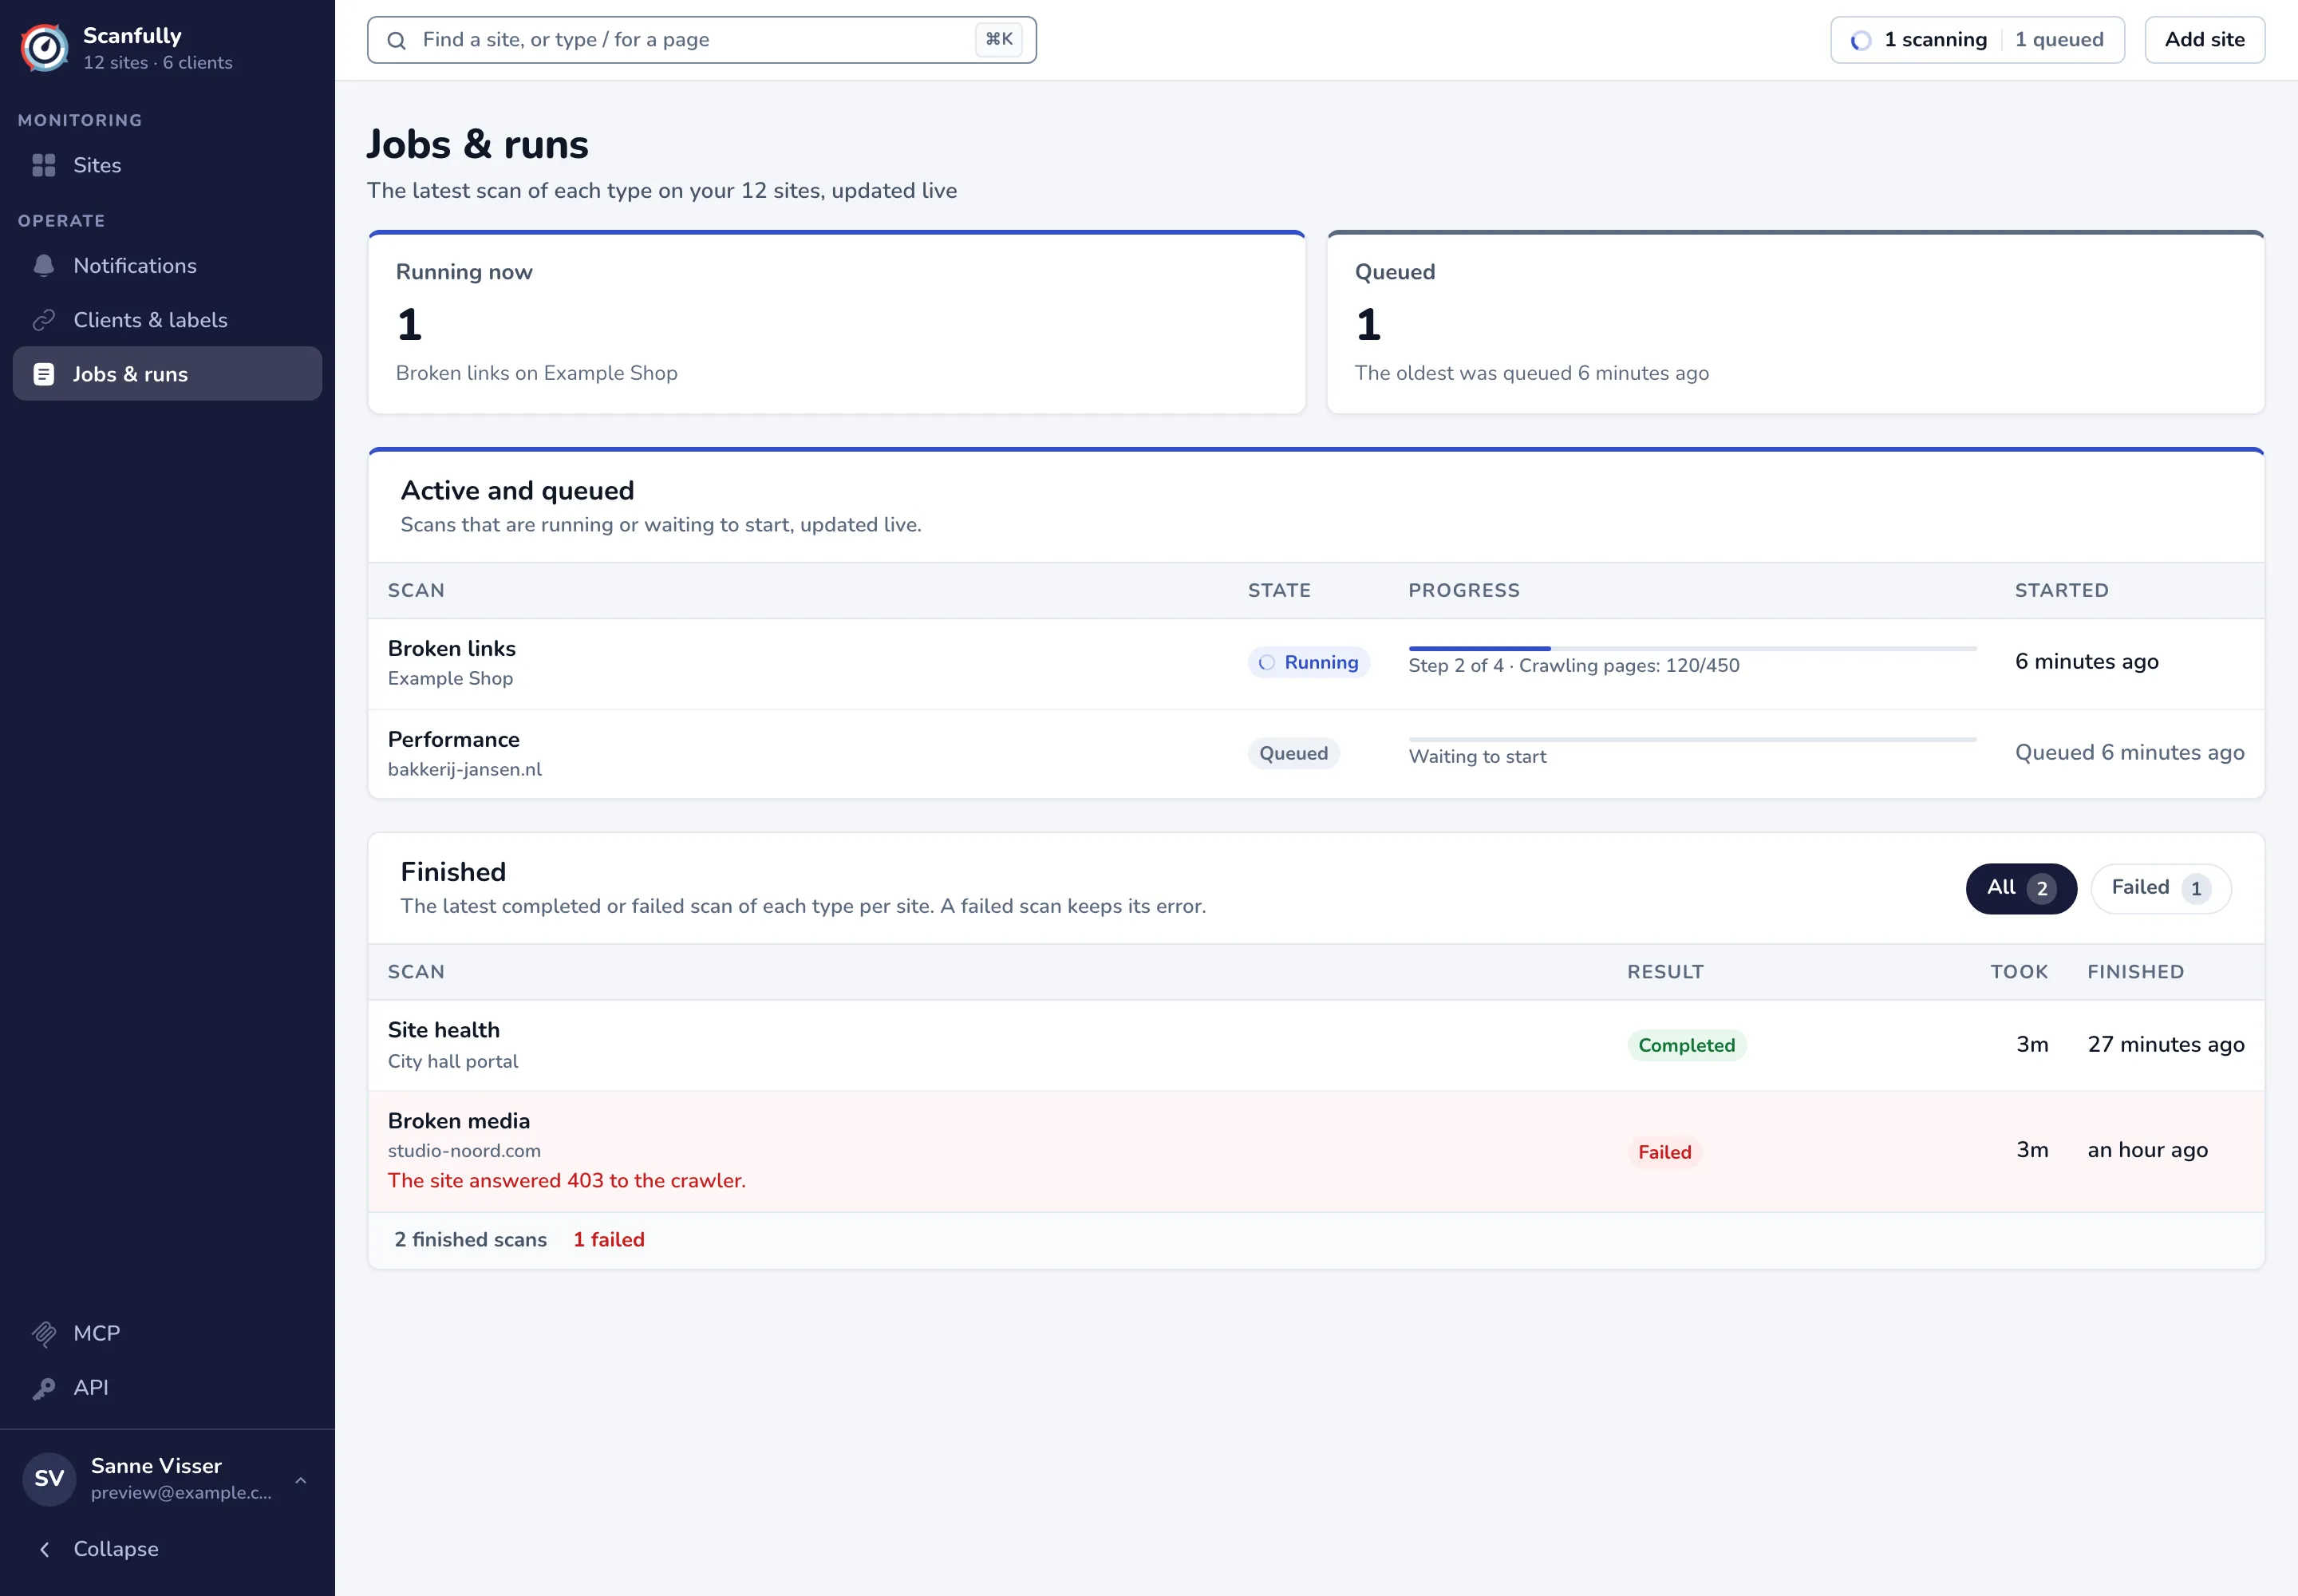Click the Sites grid icon in sidebar
Viewport: 2298px width, 1596px height.
click(x=44, y=165)
